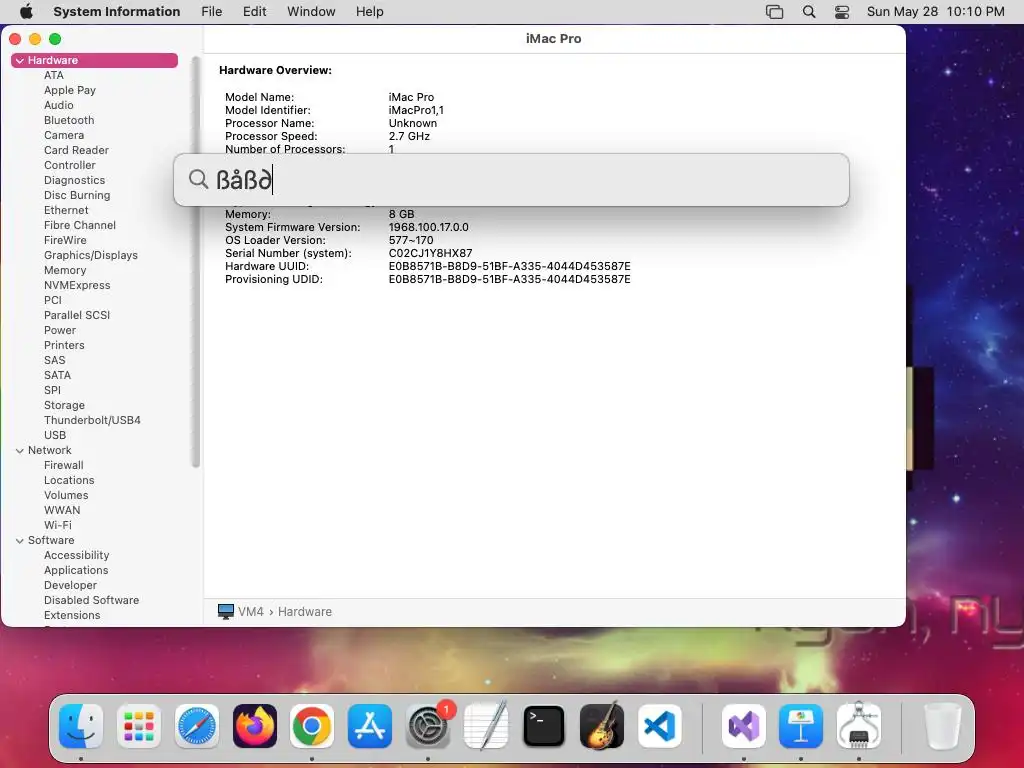Open TextEdit from the Dock
The width and height of the screenshot is (1024, 768).
click(486, 726)
